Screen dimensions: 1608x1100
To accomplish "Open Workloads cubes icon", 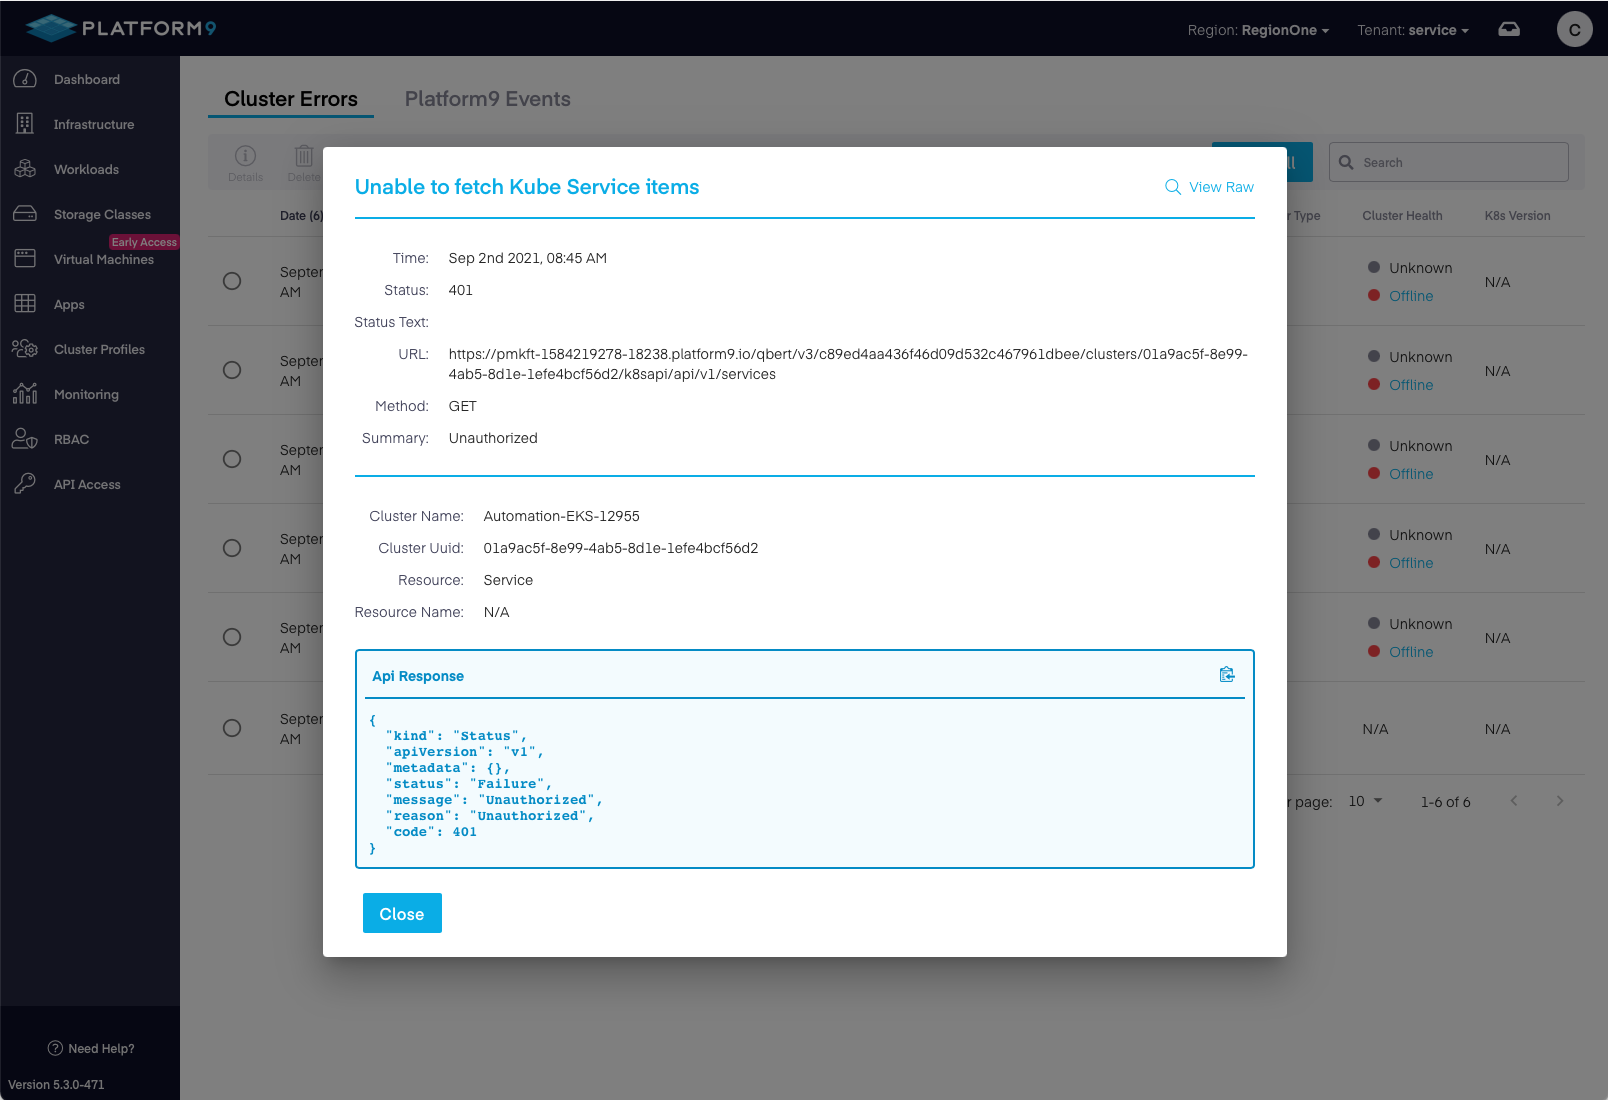I will point(25,169).
